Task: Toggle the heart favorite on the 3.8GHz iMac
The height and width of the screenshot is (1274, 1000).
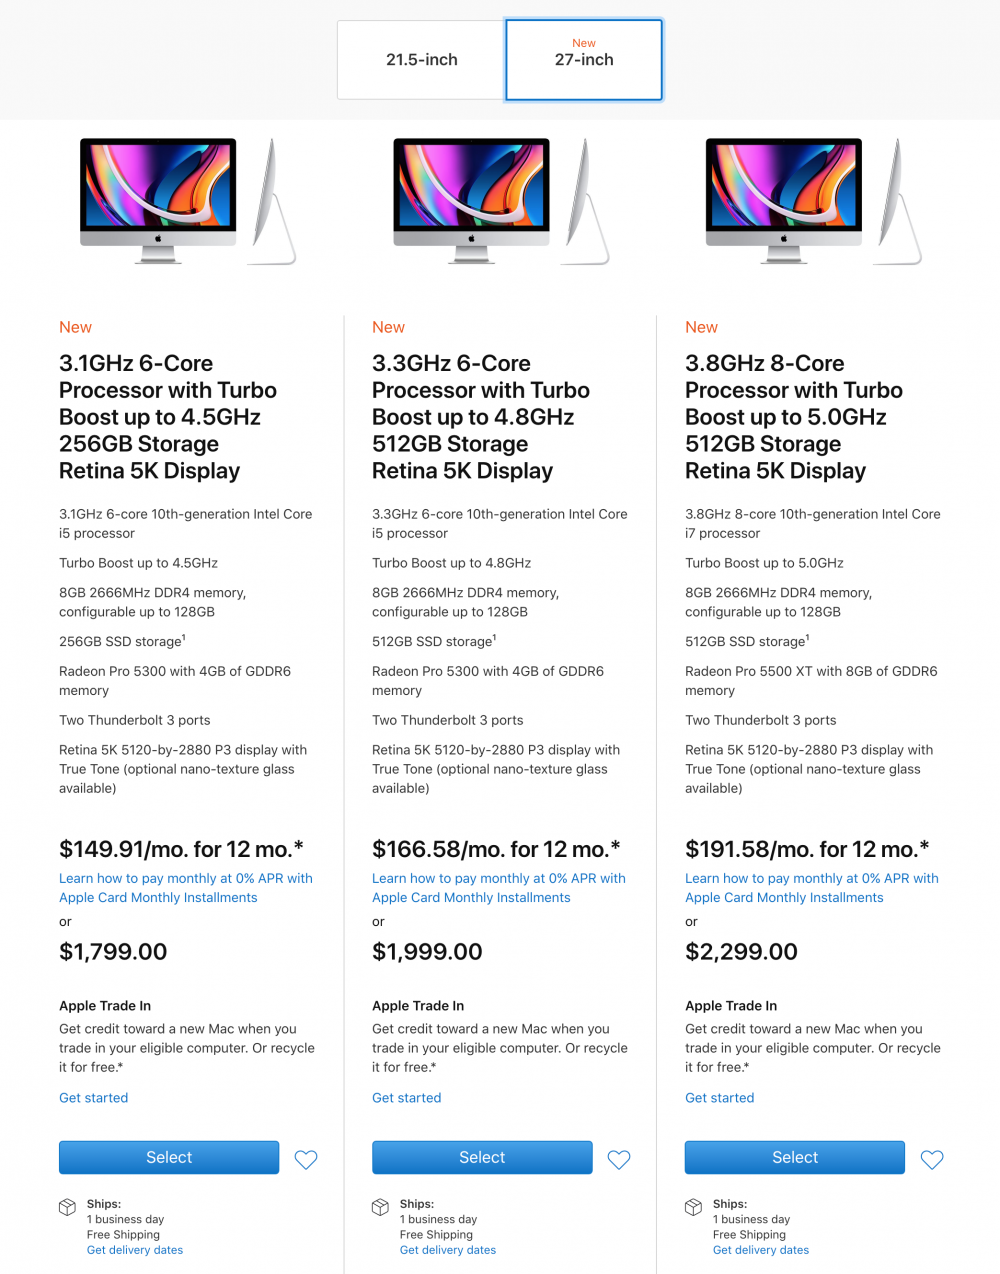Action: 932,1159
